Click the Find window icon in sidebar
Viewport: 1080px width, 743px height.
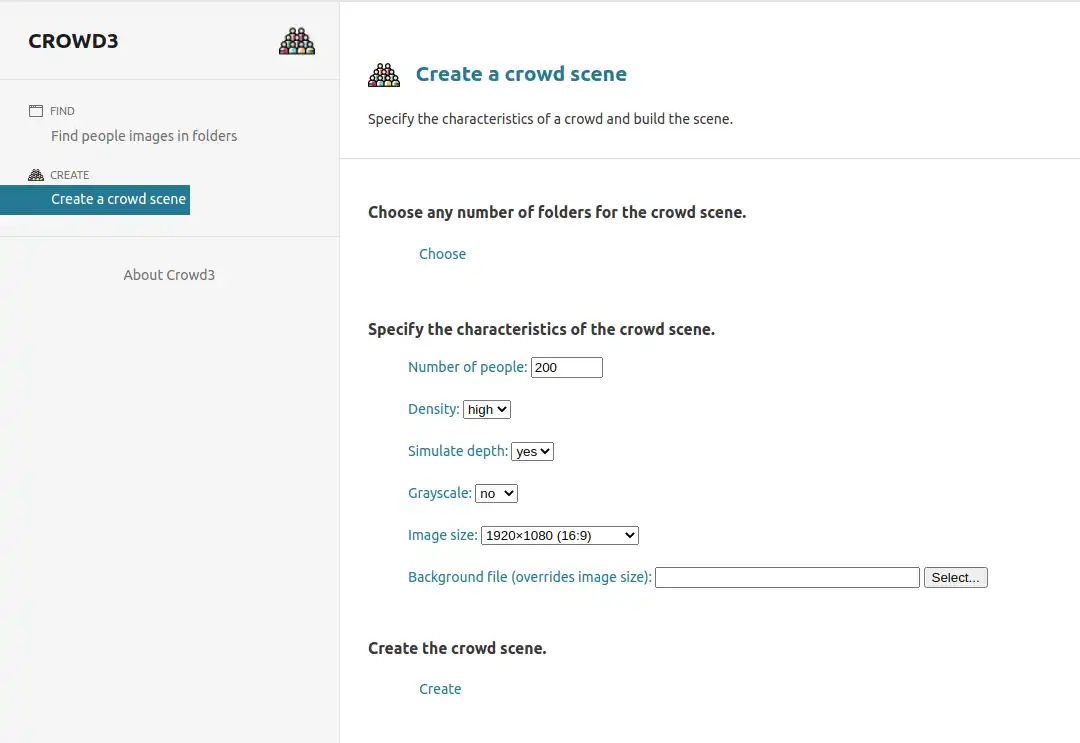pos(36,111)
